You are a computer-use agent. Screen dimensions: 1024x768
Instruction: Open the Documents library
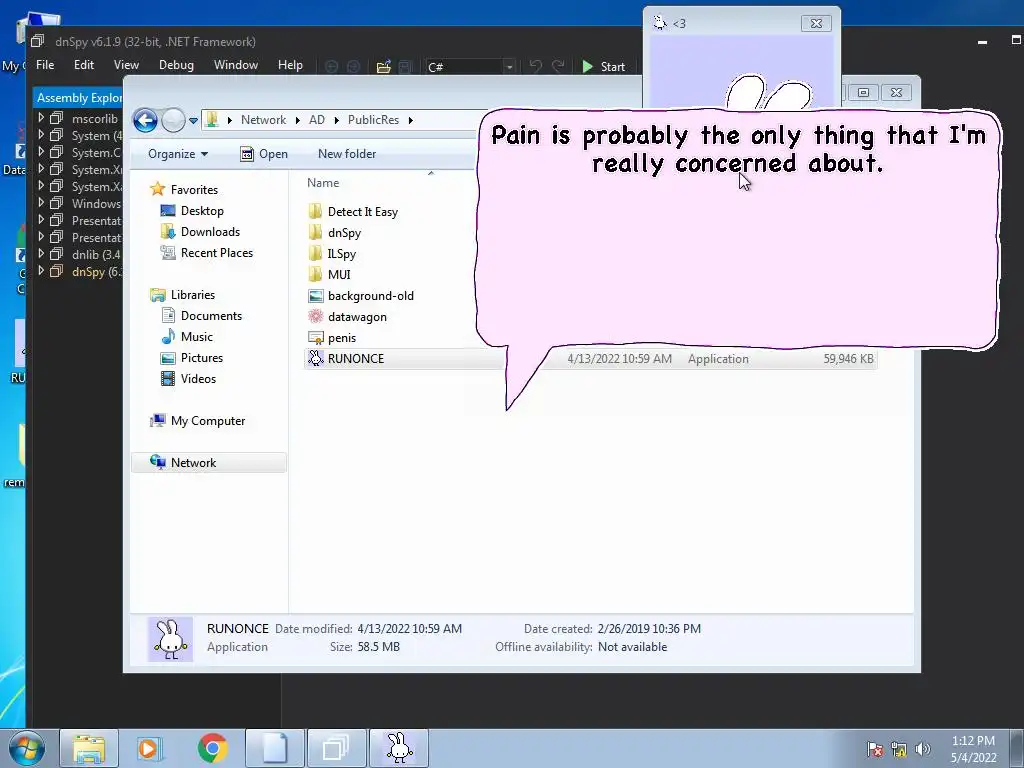click(x=211, y=315)
